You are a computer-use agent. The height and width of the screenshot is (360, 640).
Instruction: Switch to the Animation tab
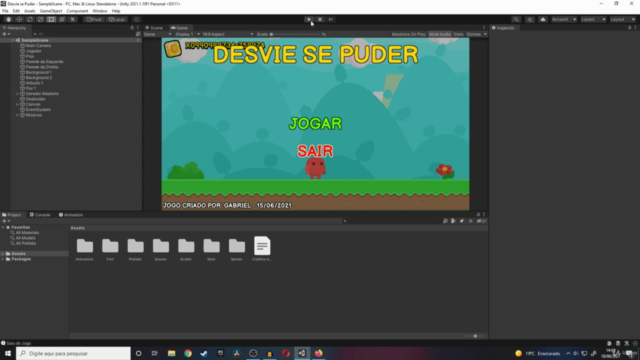[71, 215]
